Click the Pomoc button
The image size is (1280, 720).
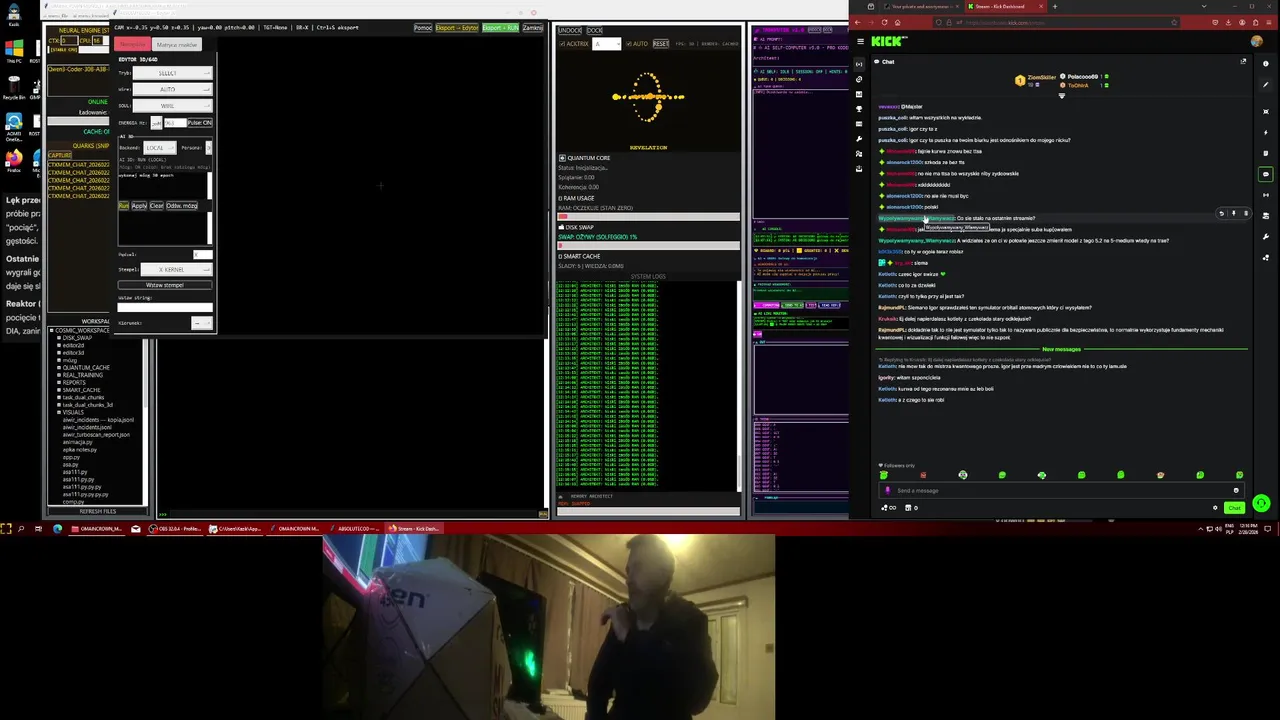(423, 27)
